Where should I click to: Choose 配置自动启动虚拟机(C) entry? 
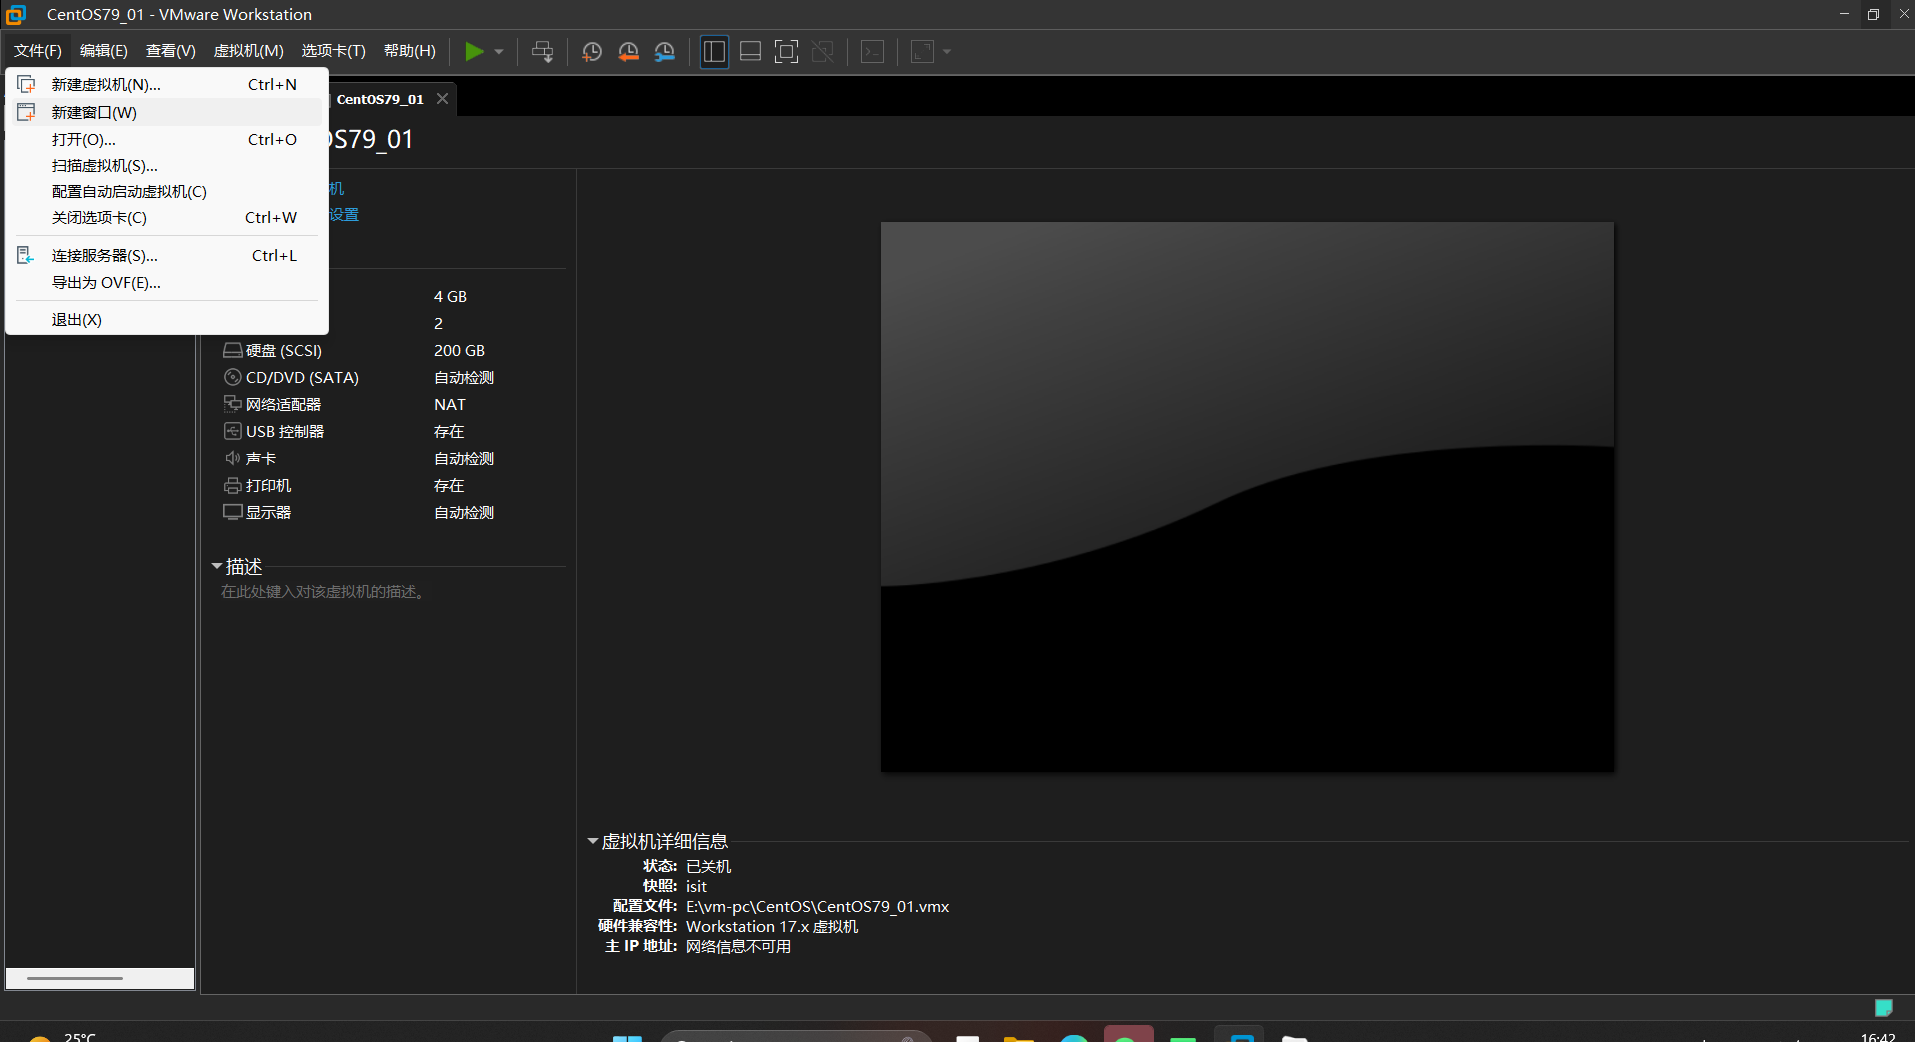(x=167, y=191)
